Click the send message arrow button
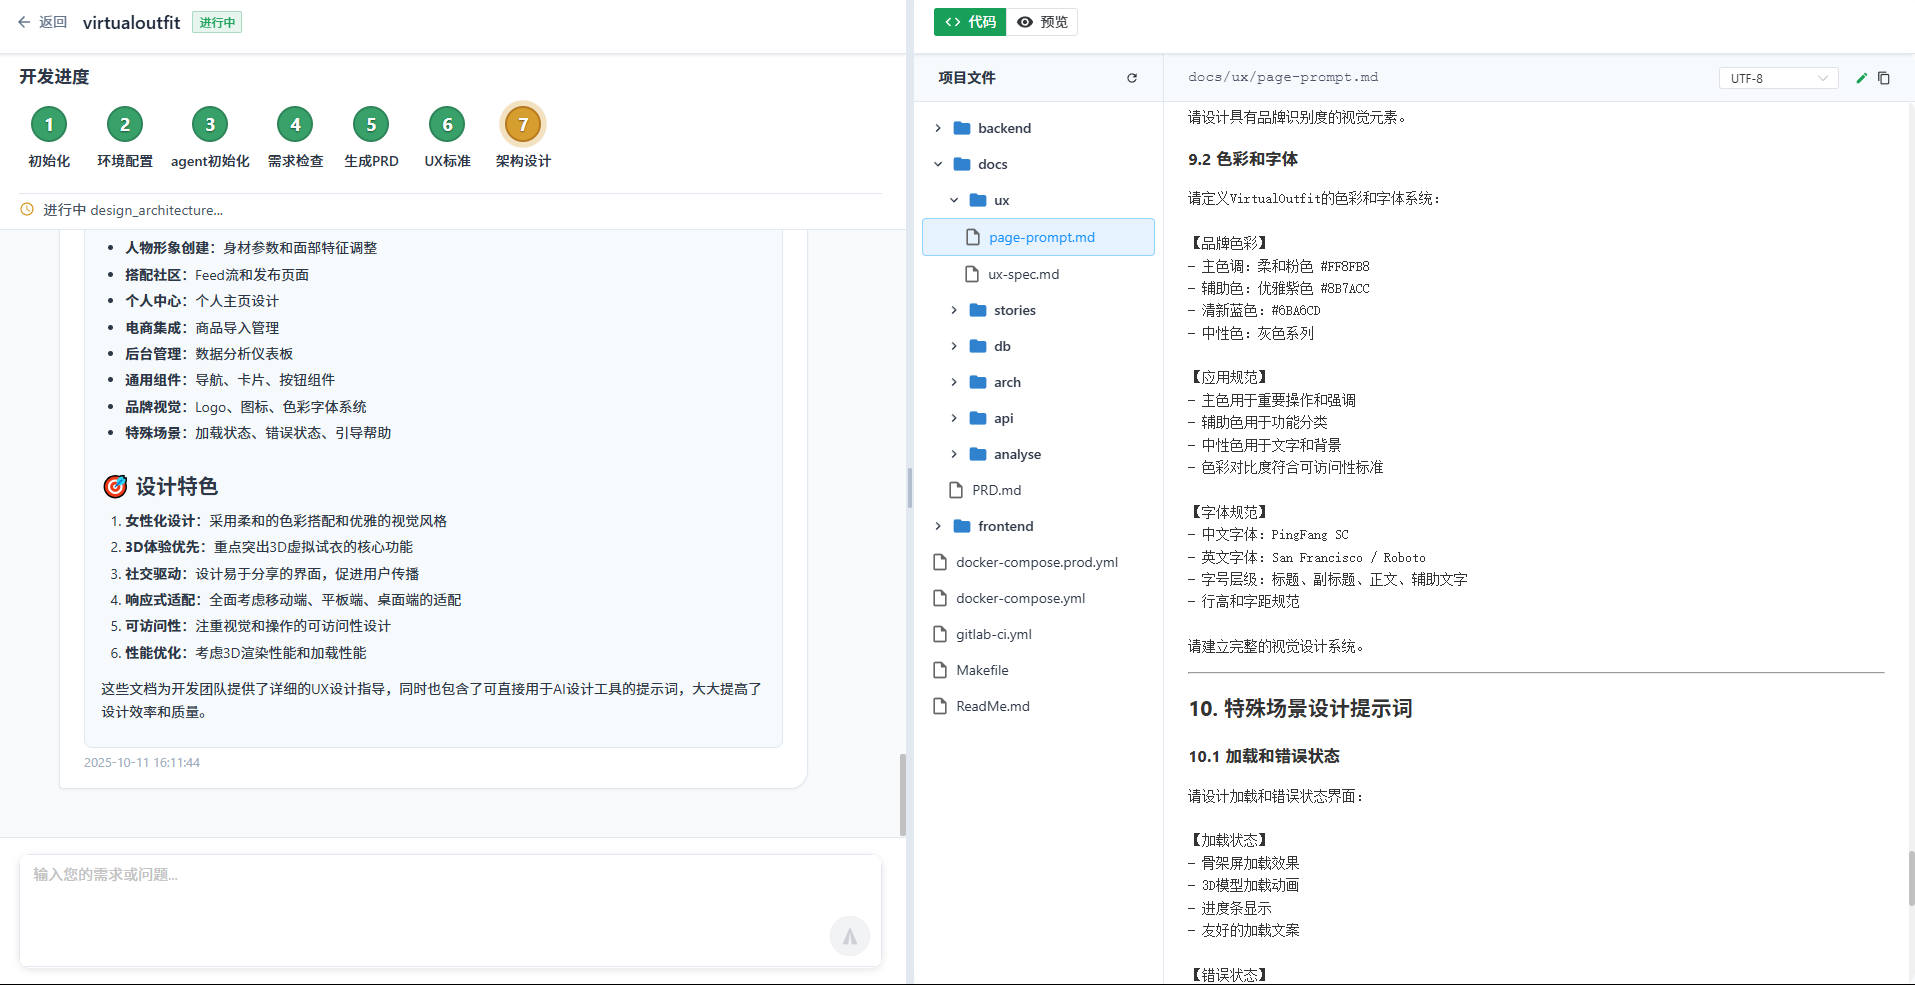The height and width of the screenshot is (985, 1915). (849, 936)
